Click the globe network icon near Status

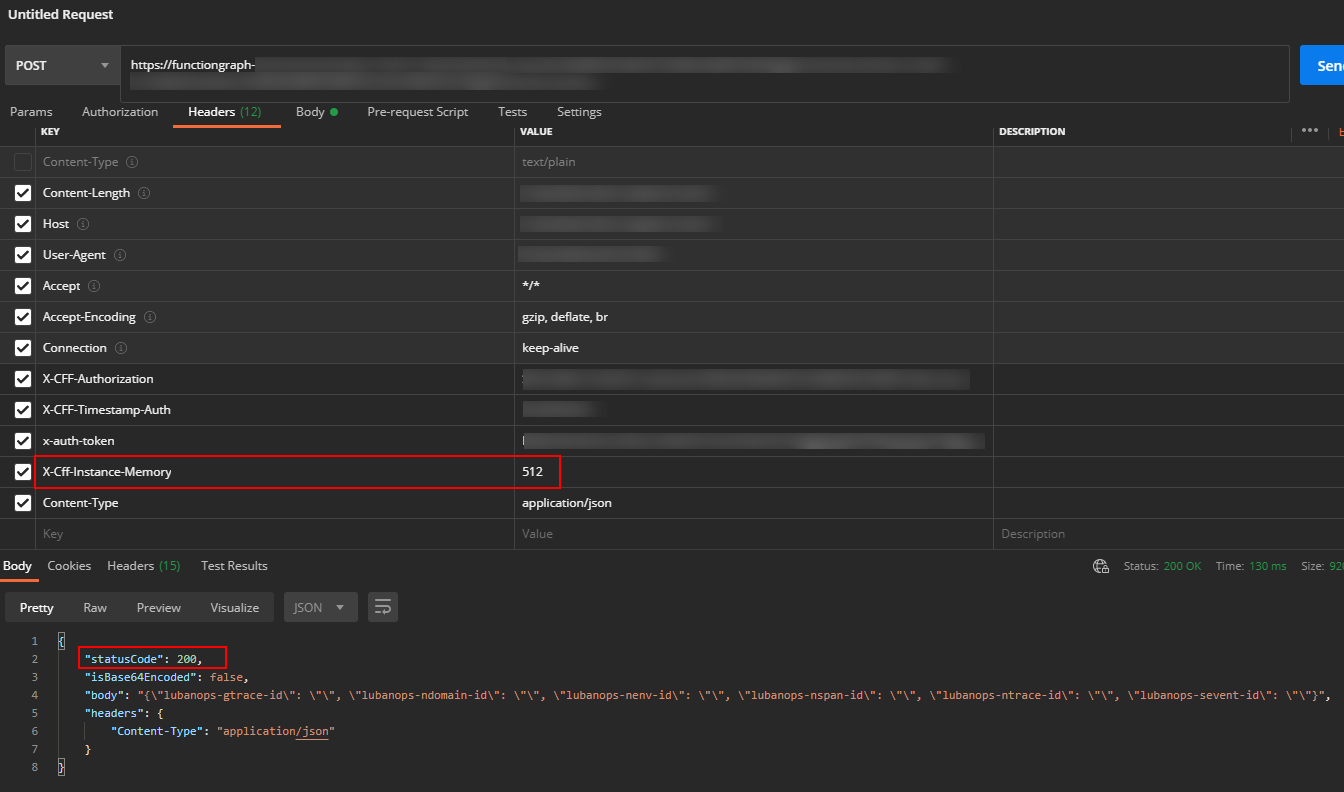click(1101, 566)
